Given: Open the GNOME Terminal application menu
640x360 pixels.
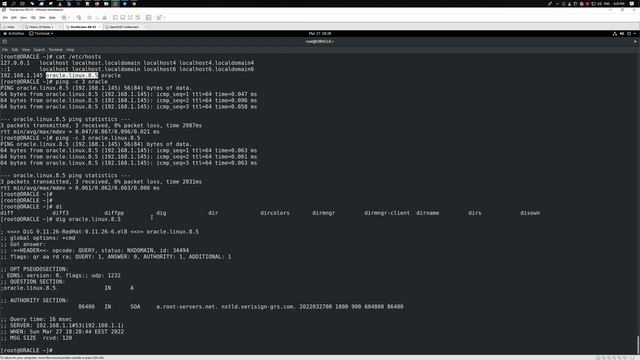Looking at the screenshot, I should pyautogui.click(x=41, y=33).
